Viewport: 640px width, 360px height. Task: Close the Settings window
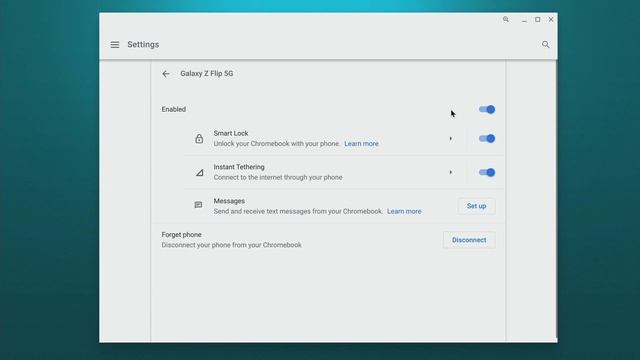[x=551, y=19]
